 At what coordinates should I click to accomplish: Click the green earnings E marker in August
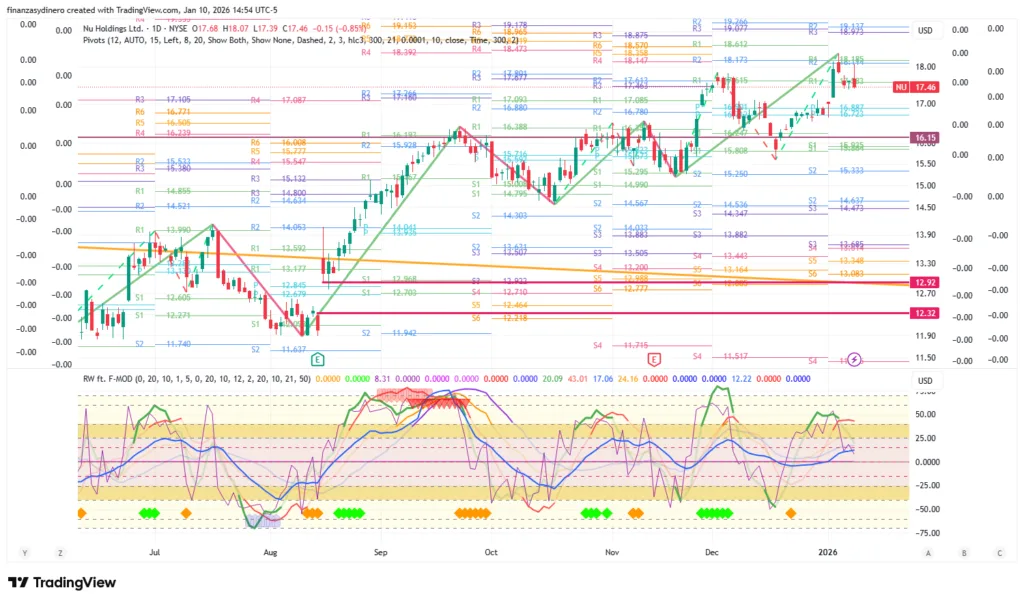tap(318, 359)
